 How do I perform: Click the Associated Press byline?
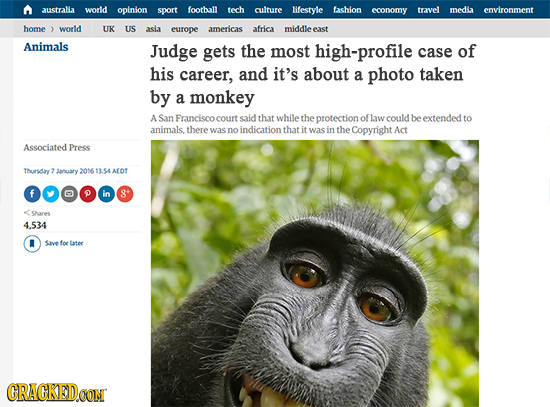point(57,147)
